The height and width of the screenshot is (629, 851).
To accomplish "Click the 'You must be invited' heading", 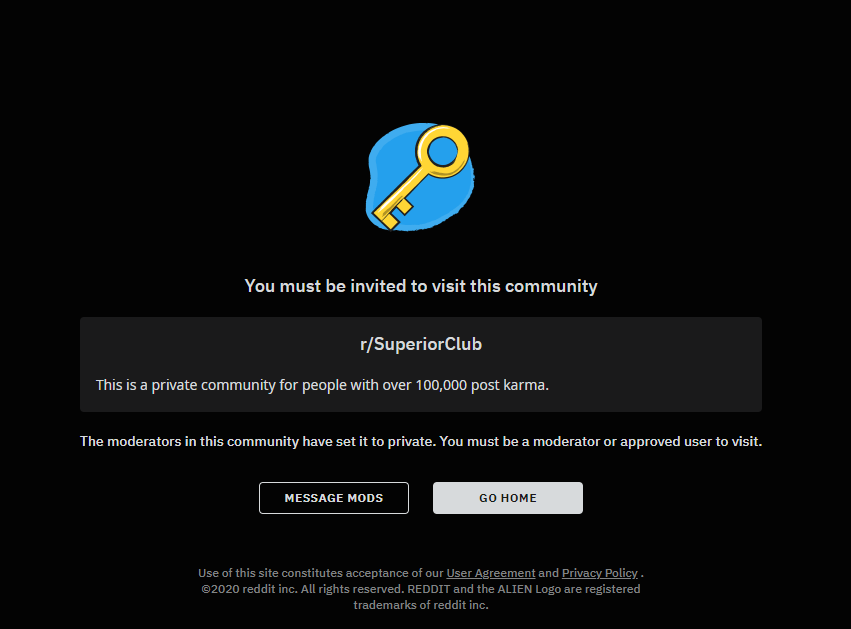I will click(421, 286).
